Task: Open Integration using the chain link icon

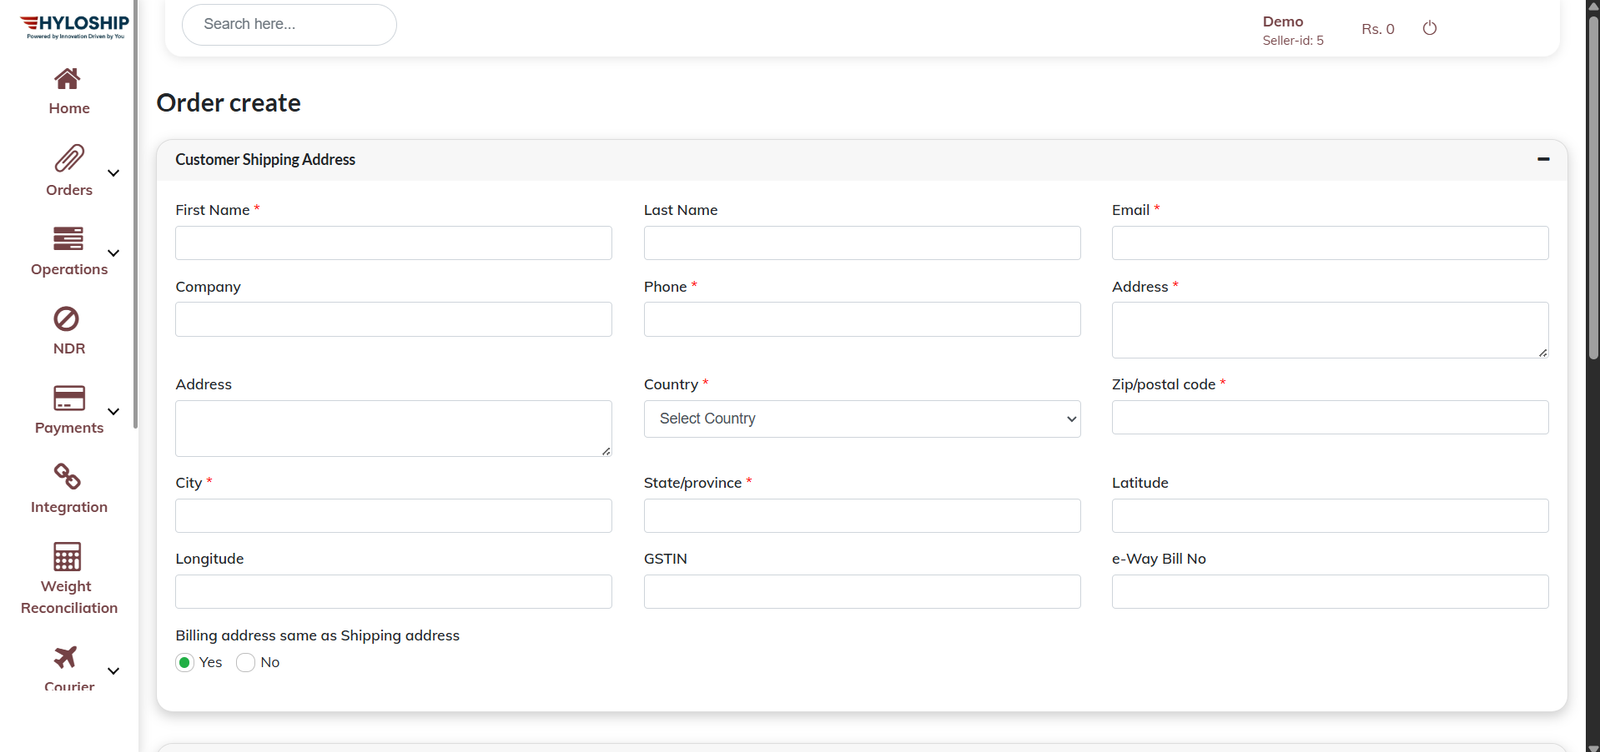Action: 67,477
